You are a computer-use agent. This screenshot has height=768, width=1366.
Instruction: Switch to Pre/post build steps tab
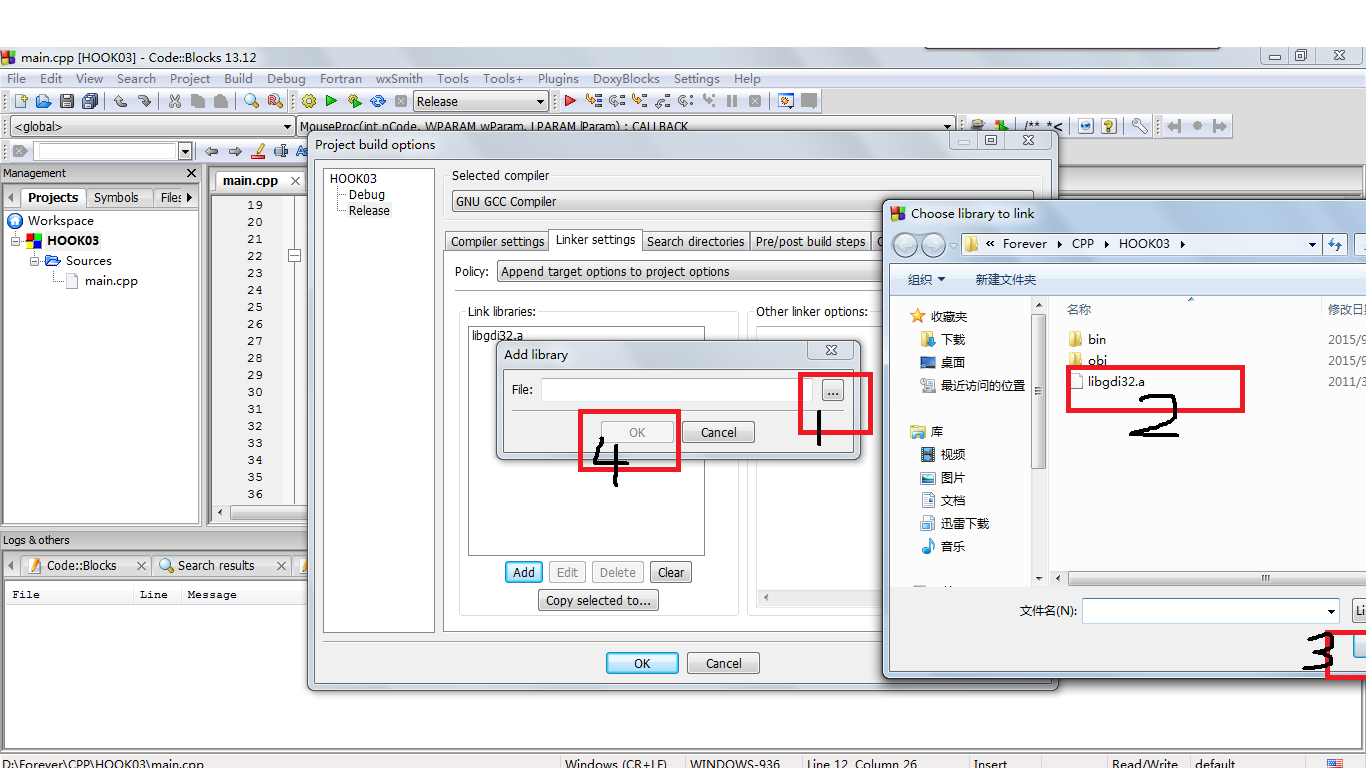click(810, 241)
